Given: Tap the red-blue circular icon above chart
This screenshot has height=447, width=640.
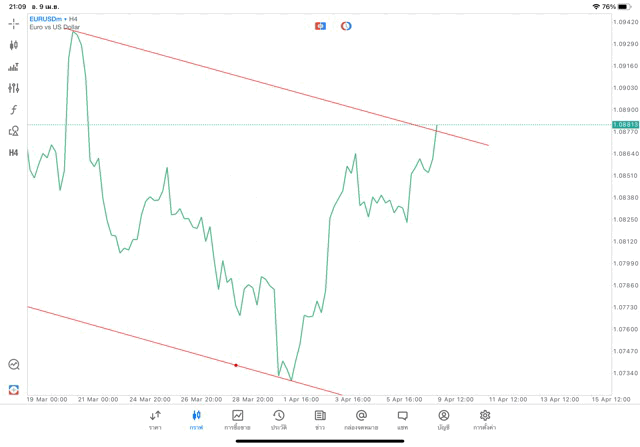Looking at the screenshot, I should click(x=346, y=25).
